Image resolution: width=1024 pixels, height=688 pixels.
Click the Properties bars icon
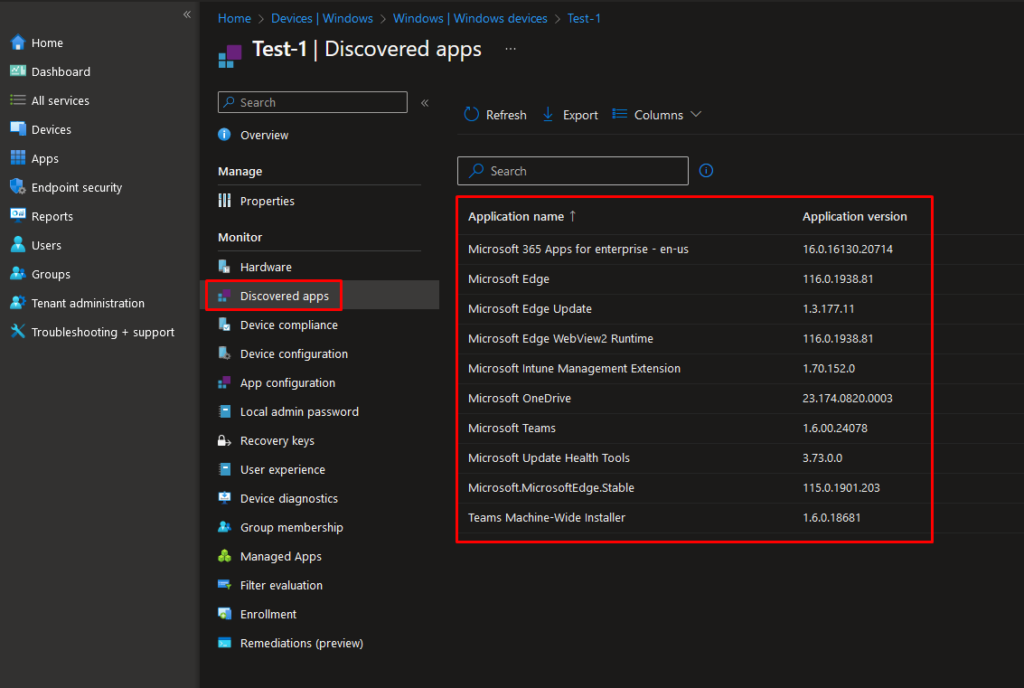pyautogui.click(x=224, y=200)
